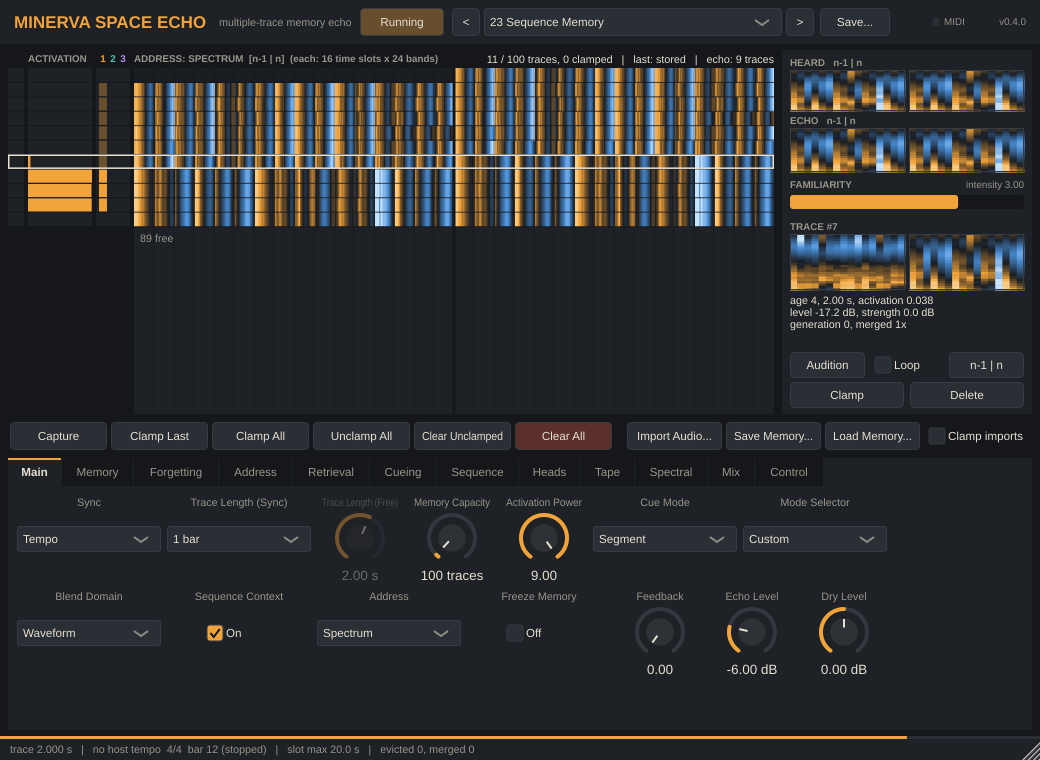Viewport: 1040px width, 760px height.
Task: Click the HEARD n-1 spectrum thumbnail
Action: [x=848, y=90]
